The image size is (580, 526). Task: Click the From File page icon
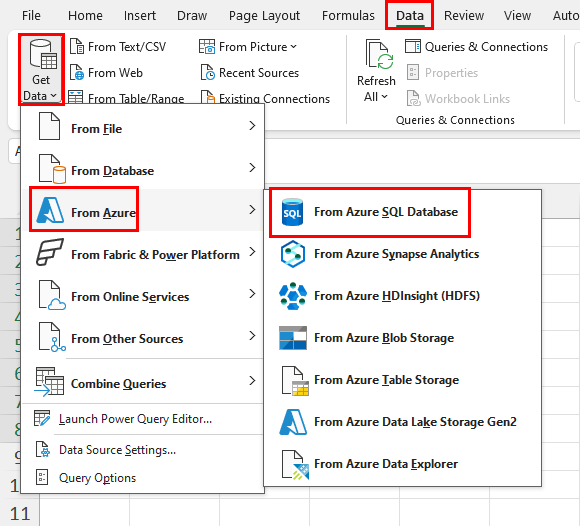pos(49,126)
